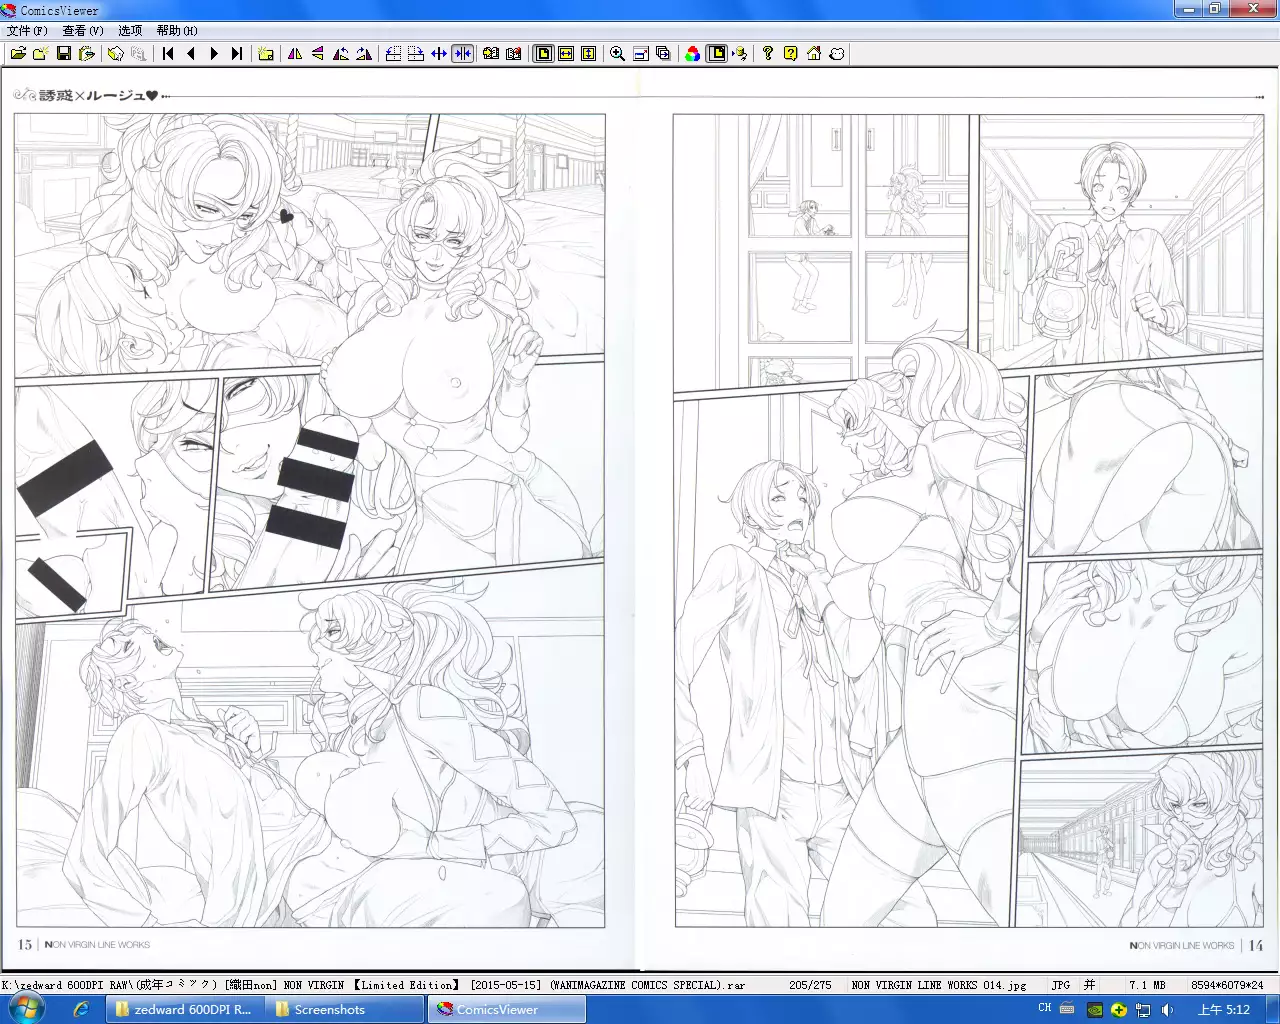Toggle the fit-to-width view button
This screenshot has height=1024, width=1280.
tap(566, 54)
